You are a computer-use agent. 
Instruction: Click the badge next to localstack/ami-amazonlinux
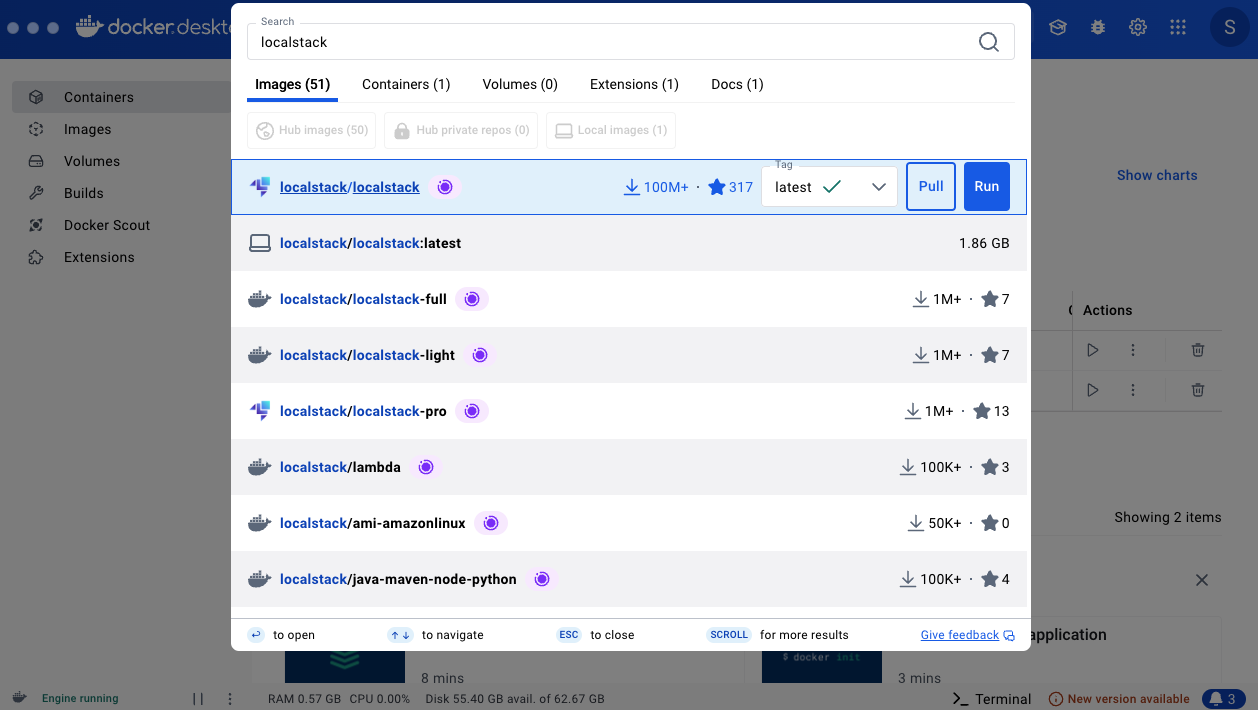[491, 523]
